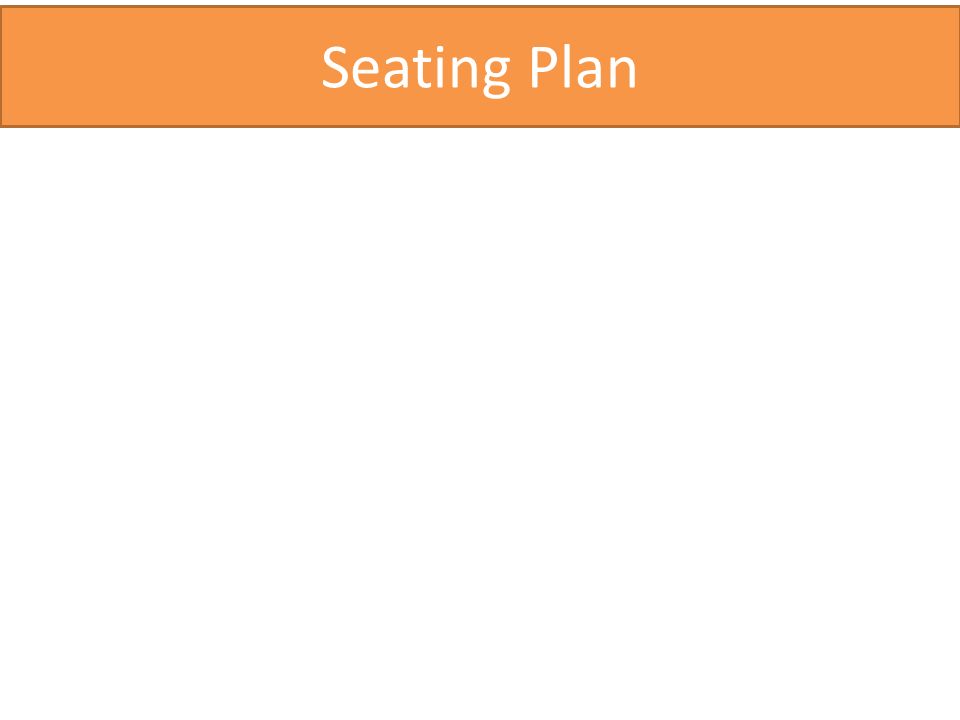Screen dimensions: 960x720
Task: Click the Seating Plan title text
Action: coord(479,69)
